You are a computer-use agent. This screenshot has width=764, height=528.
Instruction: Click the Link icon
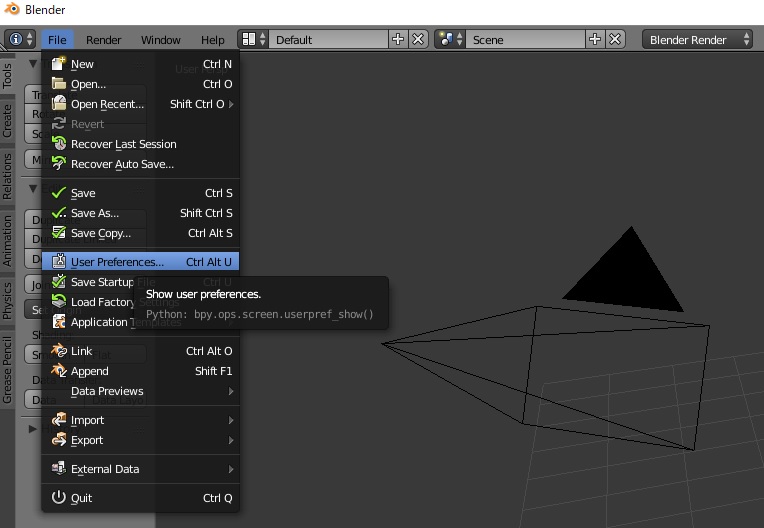tap(58, 351)
